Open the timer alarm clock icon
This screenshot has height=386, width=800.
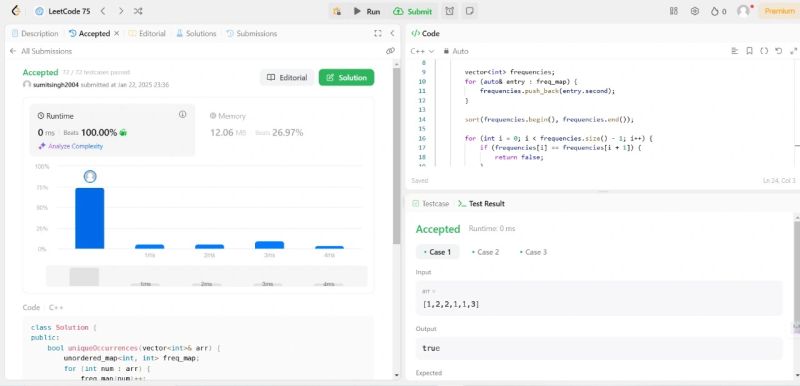coord(449,11)
